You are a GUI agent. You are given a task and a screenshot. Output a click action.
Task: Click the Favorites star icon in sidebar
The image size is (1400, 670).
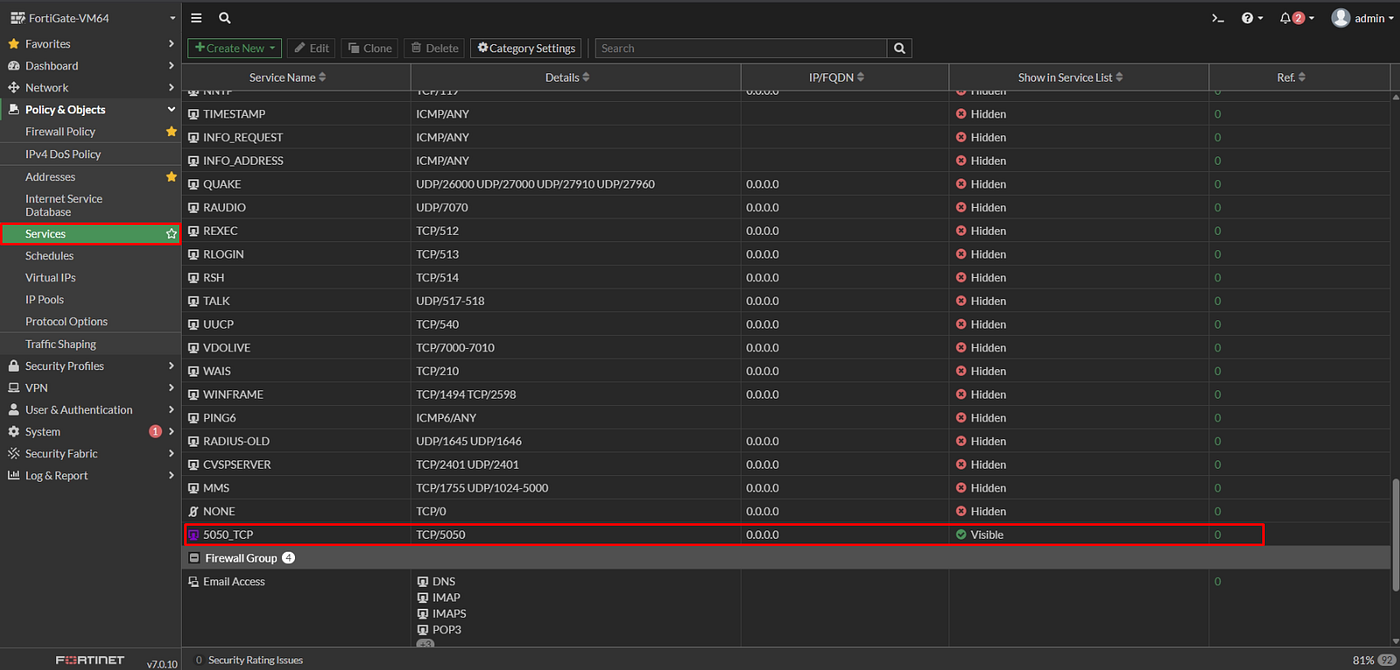14,44
